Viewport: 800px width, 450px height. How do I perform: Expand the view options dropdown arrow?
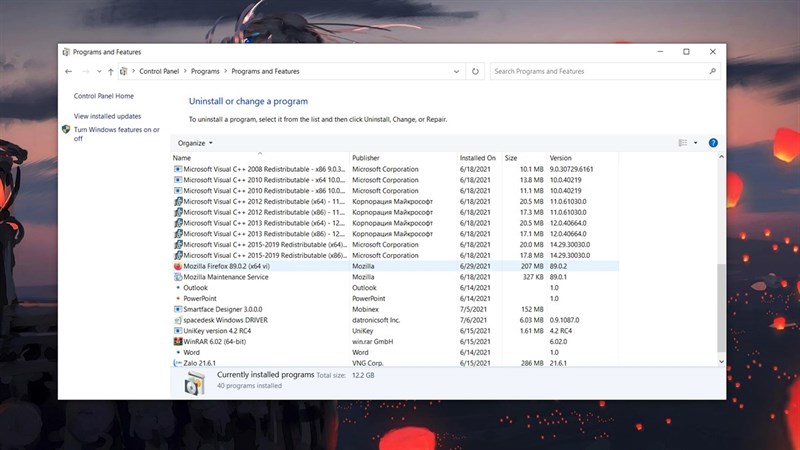click(x=695, y=143)
